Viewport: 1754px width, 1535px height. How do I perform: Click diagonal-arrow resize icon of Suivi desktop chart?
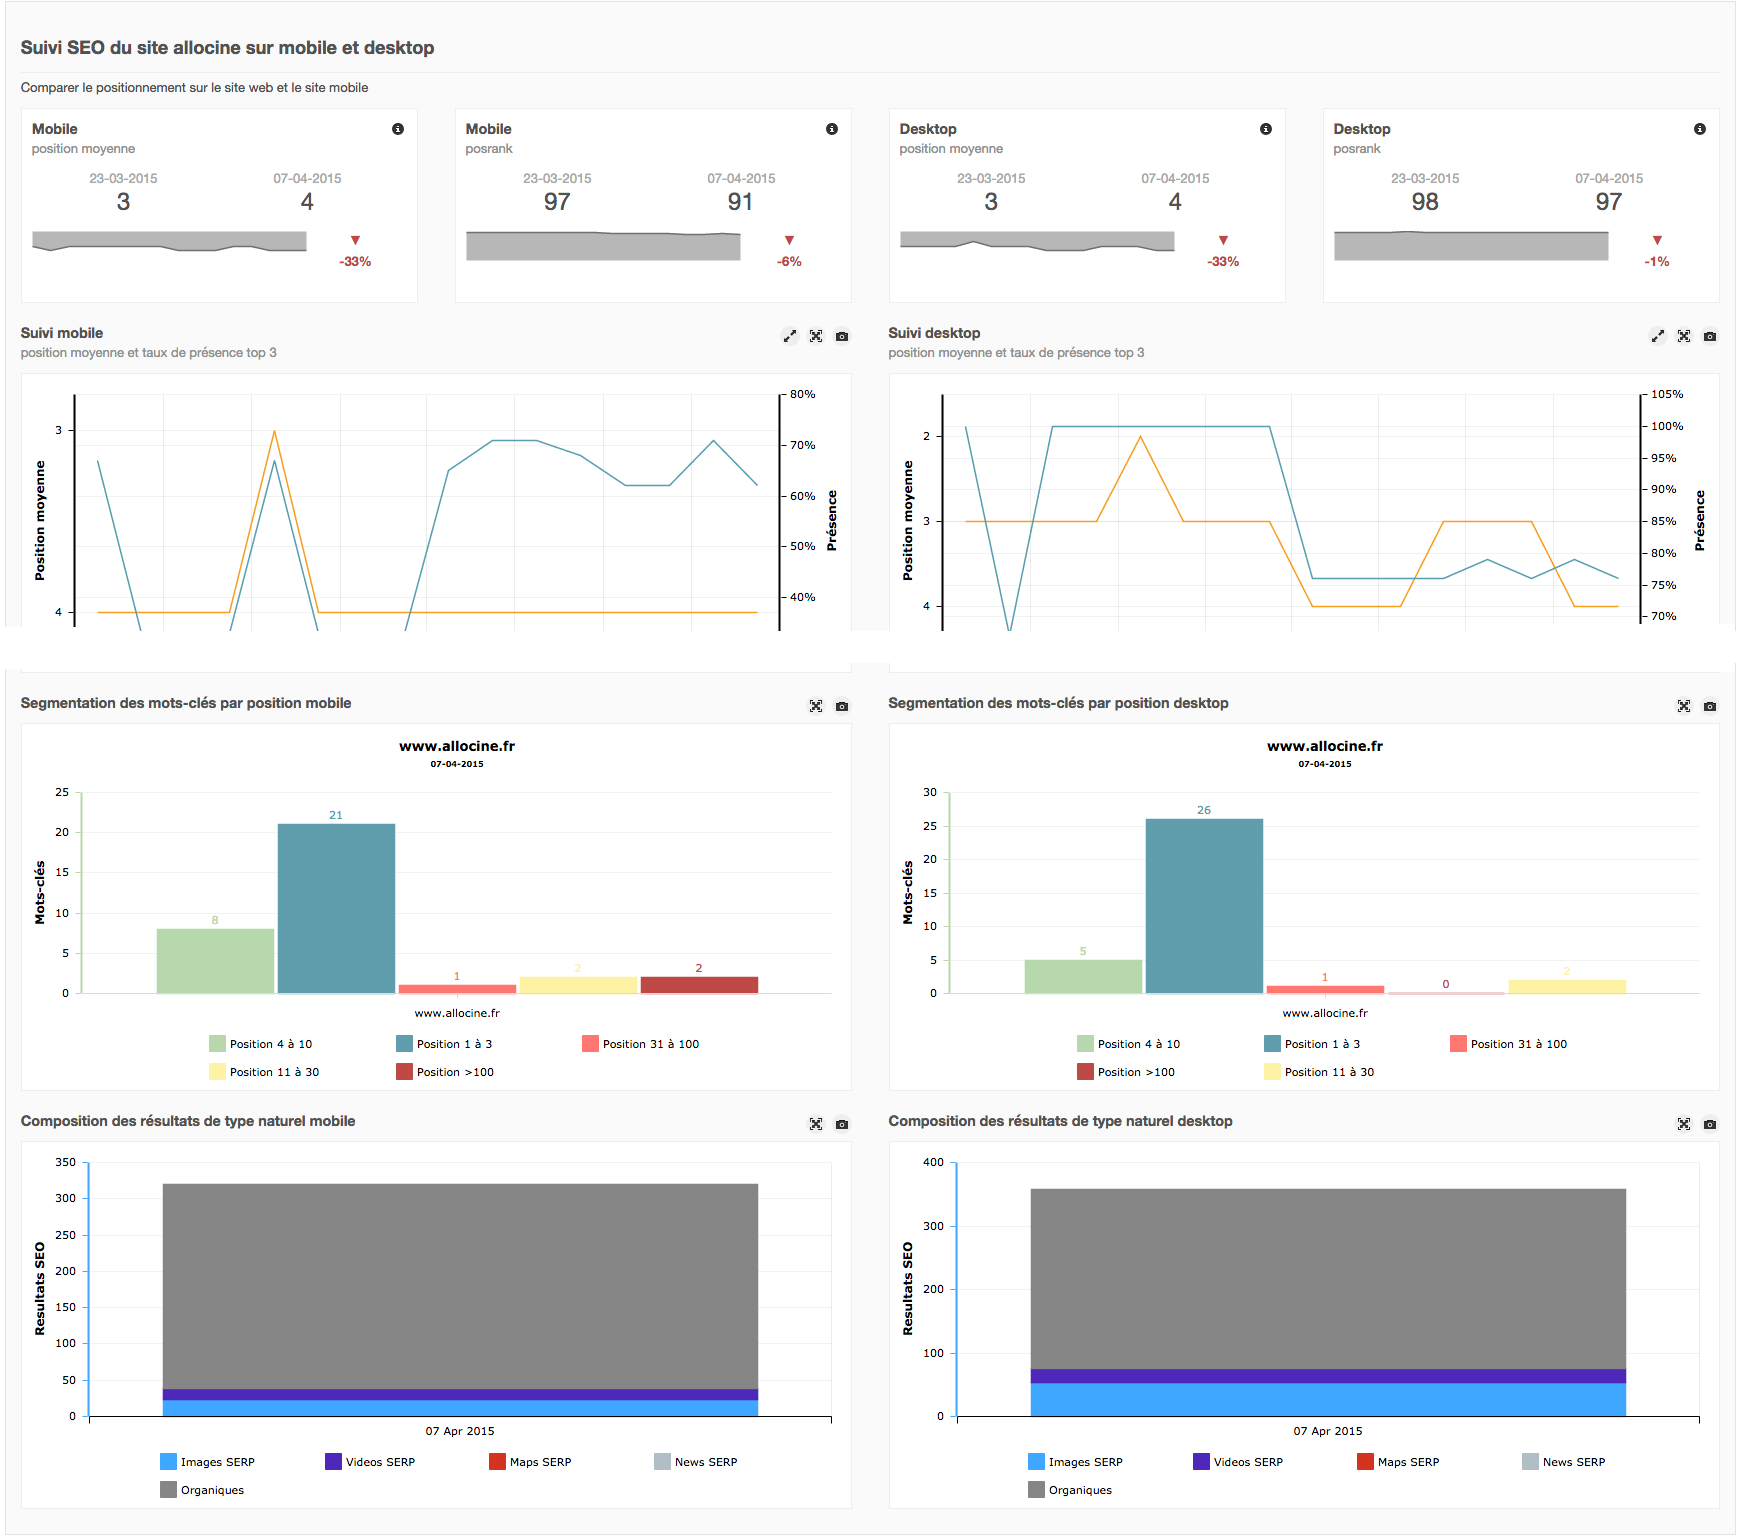point(1658,336)
